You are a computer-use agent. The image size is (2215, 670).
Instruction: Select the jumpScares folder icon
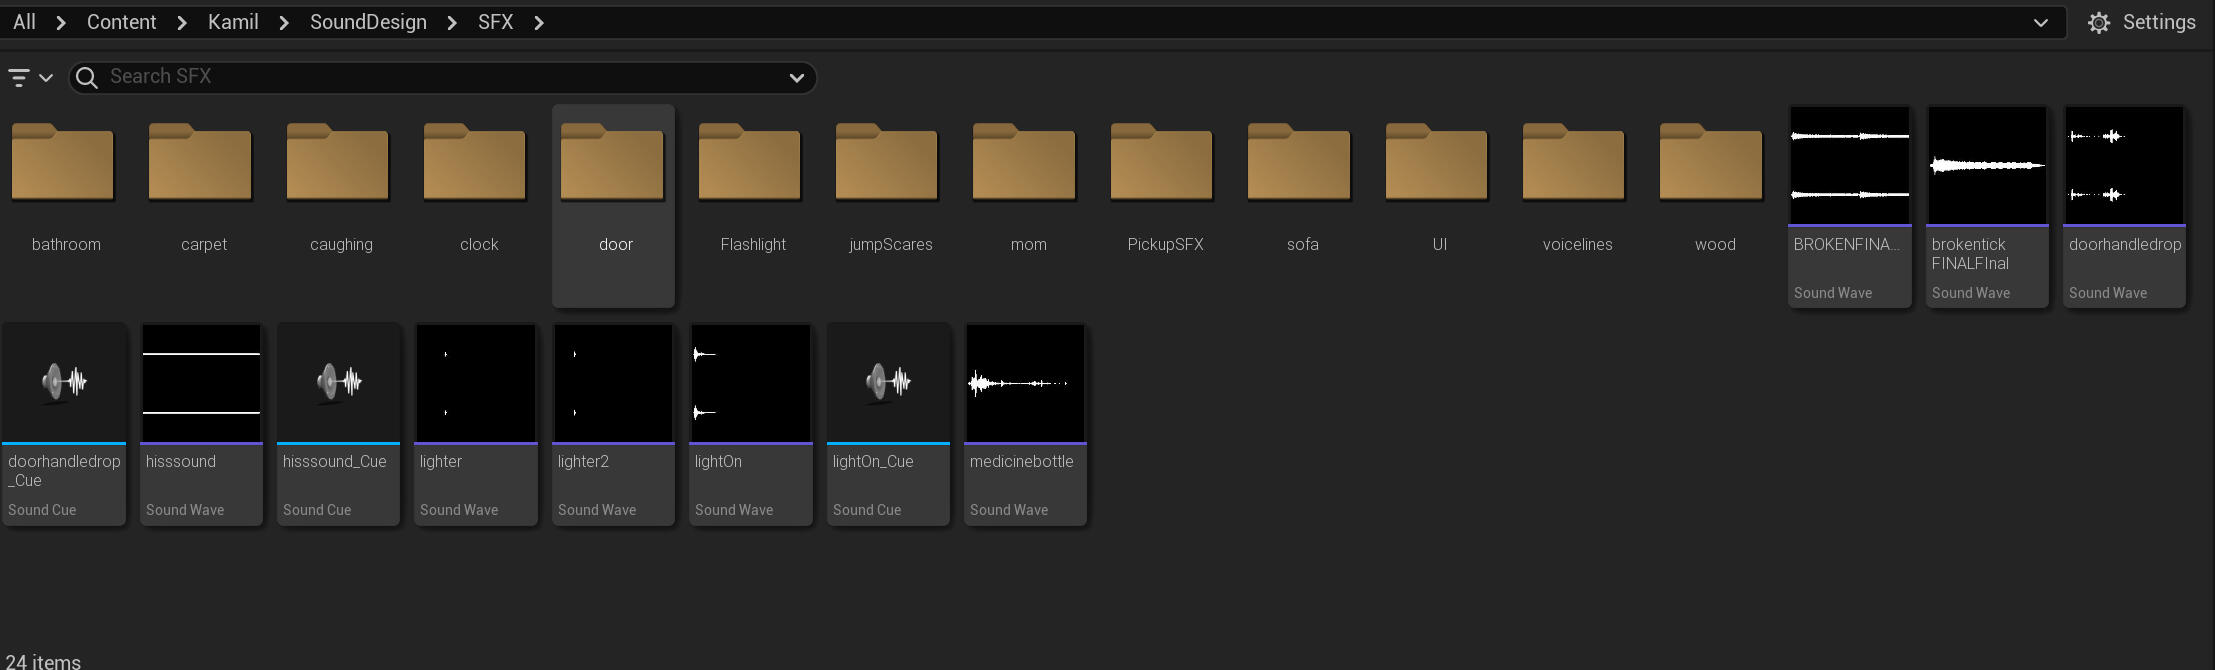(x=887, y=163)
